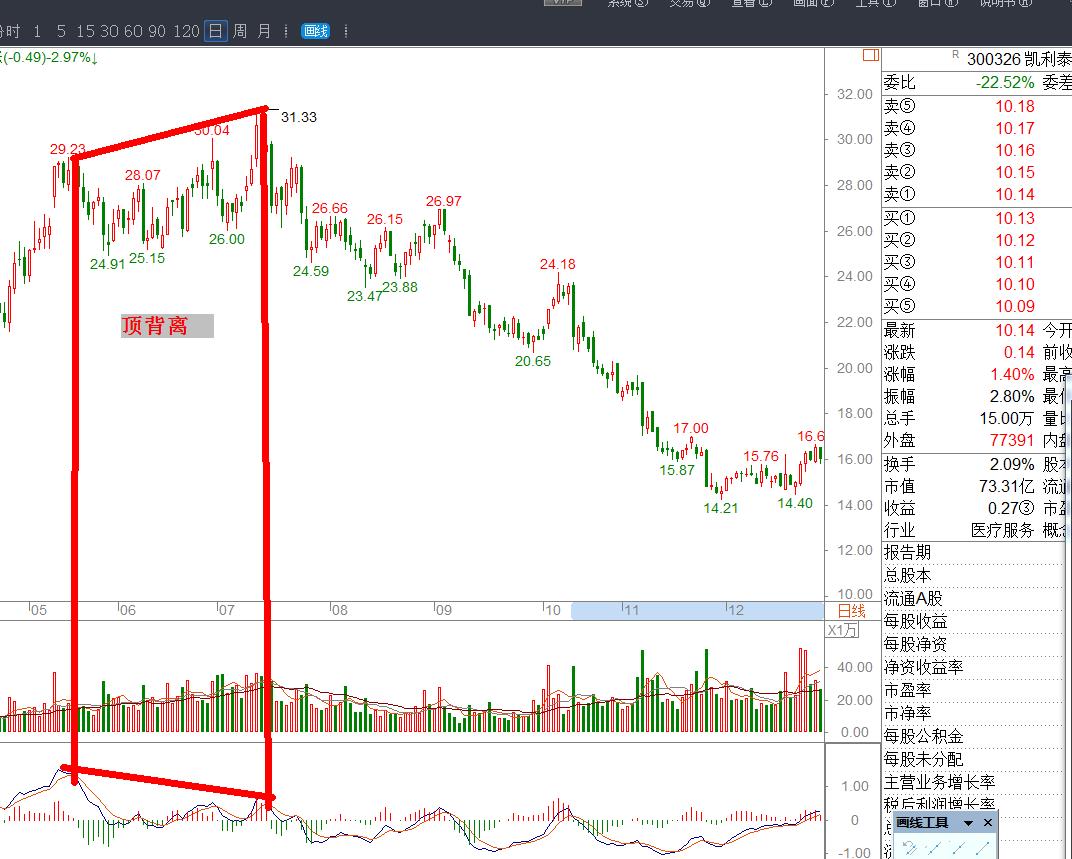The width and height of the screenshot is (1072, 859).
Task: Click the blue 画线 drawing button
Action: tap(316, 31)
